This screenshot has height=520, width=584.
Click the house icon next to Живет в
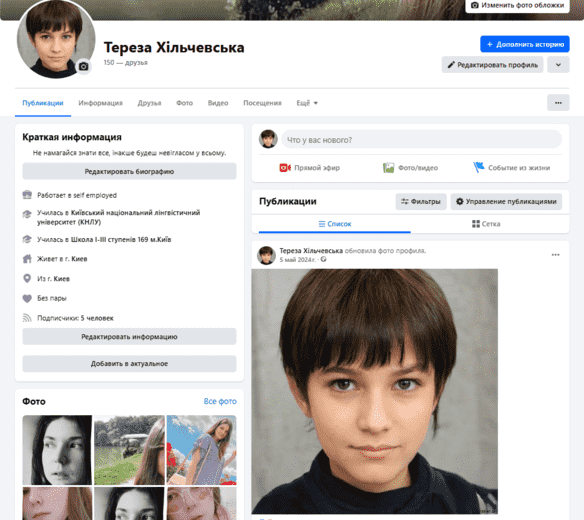pos(27,259)
